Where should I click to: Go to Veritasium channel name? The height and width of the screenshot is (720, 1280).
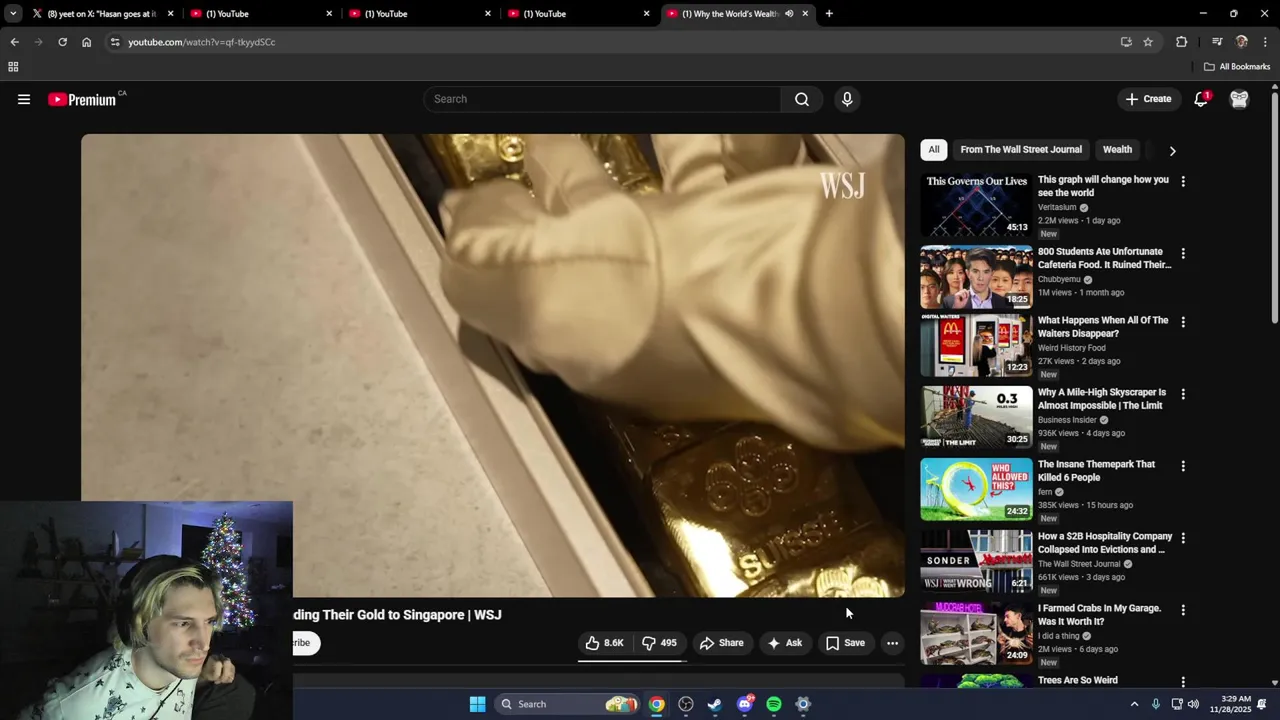pyautogui.click(x=1057, y=207)
